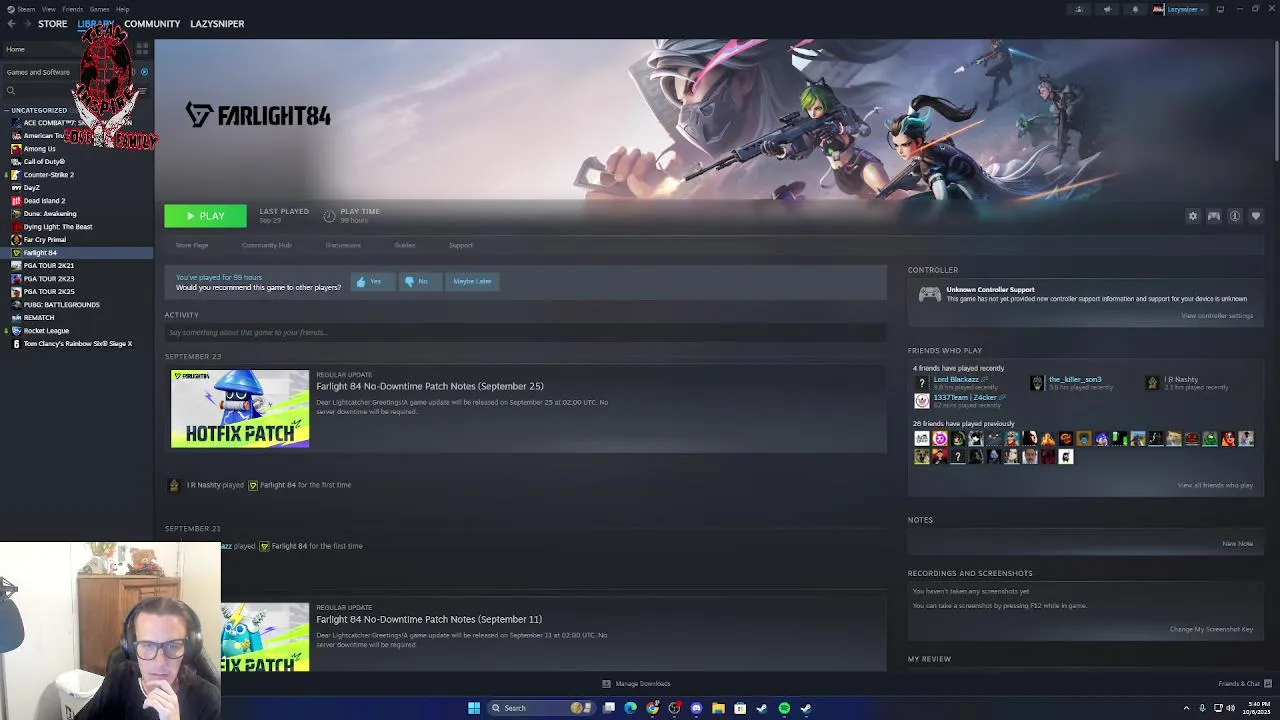
Task: Open Support link
Action: click(x=461, y=245)
